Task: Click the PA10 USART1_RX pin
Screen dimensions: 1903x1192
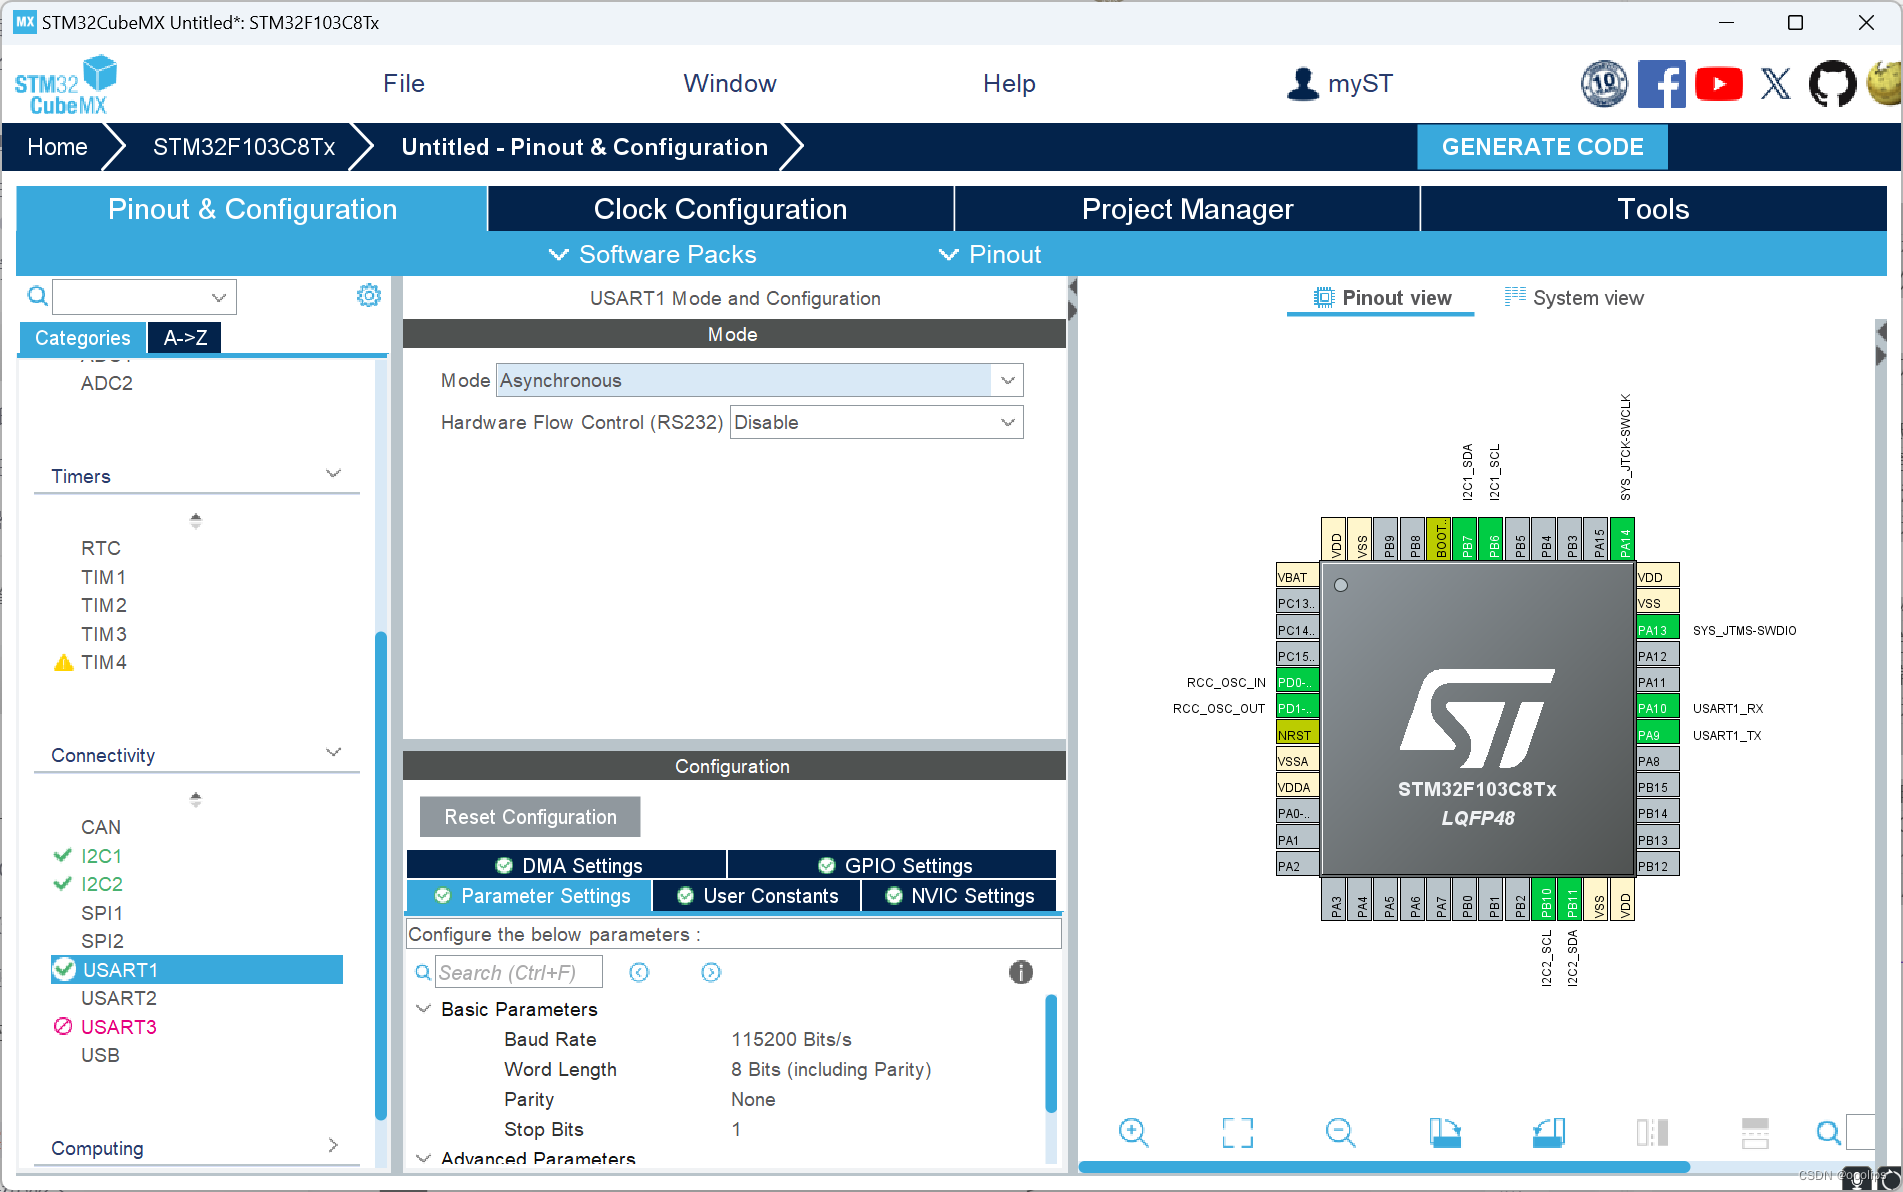Action: 1657,708
